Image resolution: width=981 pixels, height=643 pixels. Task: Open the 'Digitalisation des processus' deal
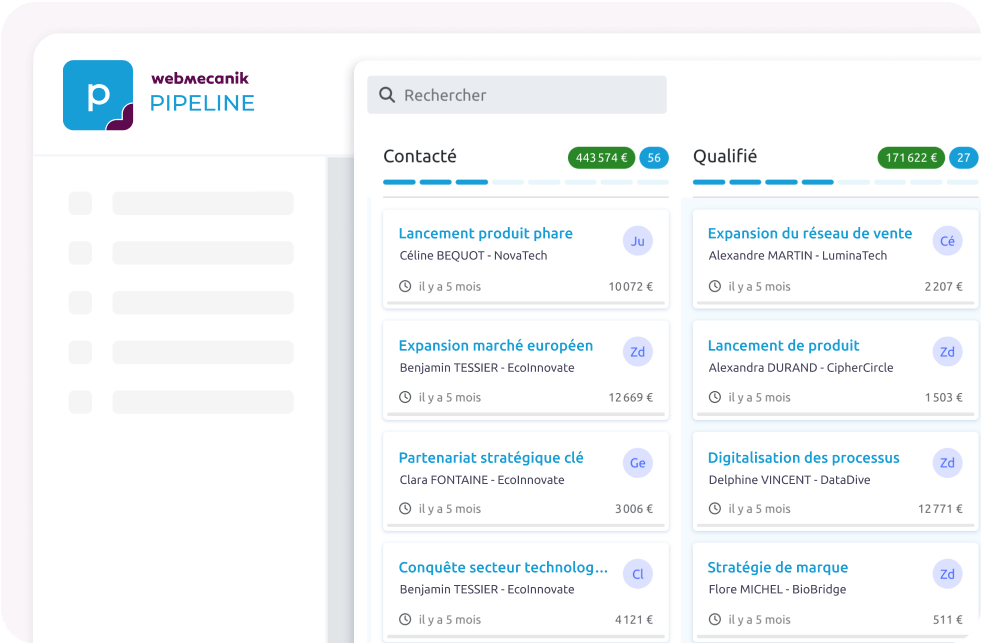click(803, 457)
